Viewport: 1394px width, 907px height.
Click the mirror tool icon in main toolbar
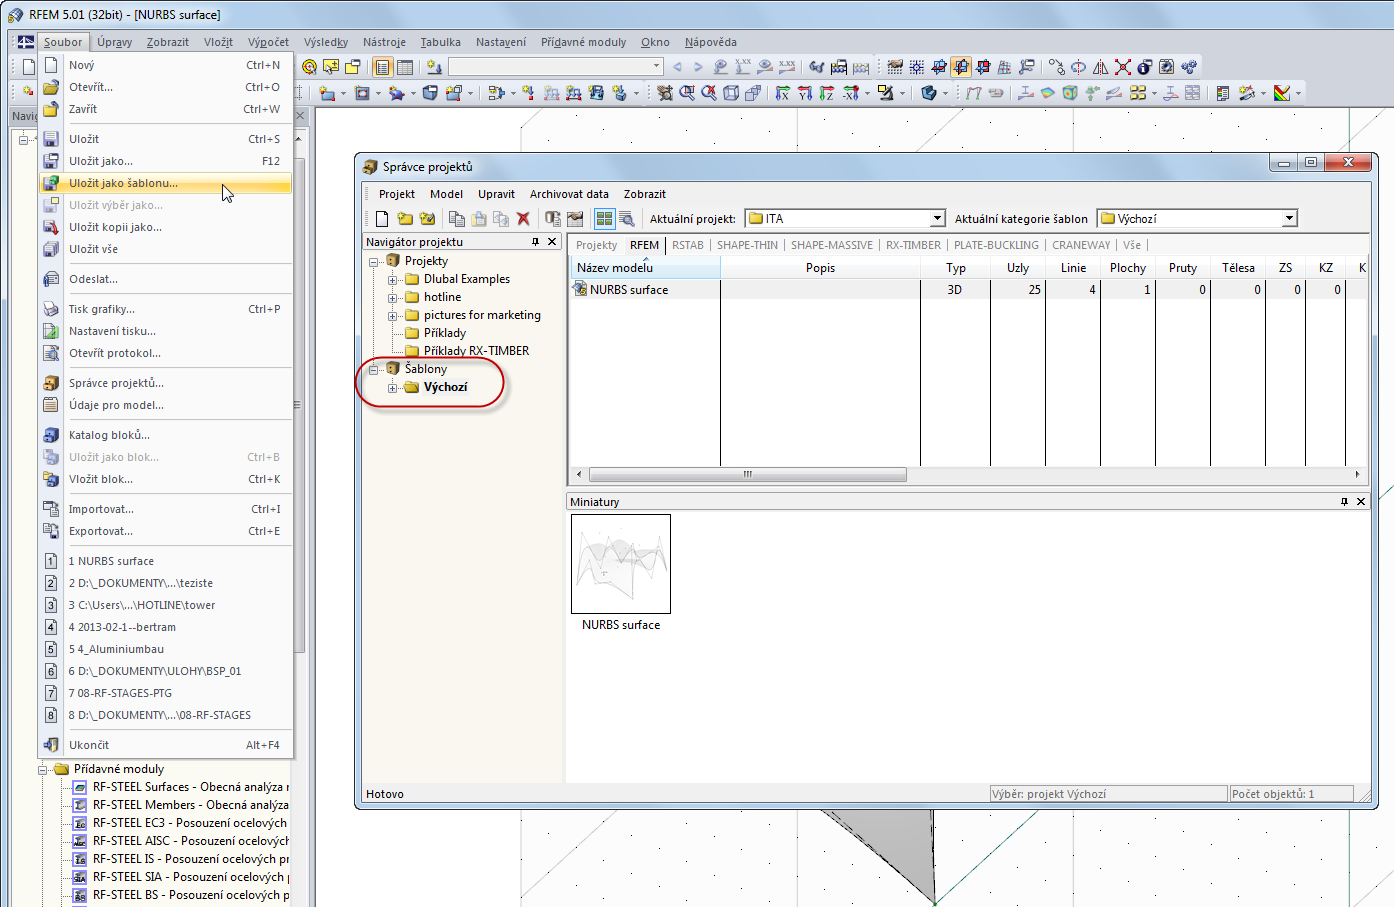click(x=1100, y=67)
